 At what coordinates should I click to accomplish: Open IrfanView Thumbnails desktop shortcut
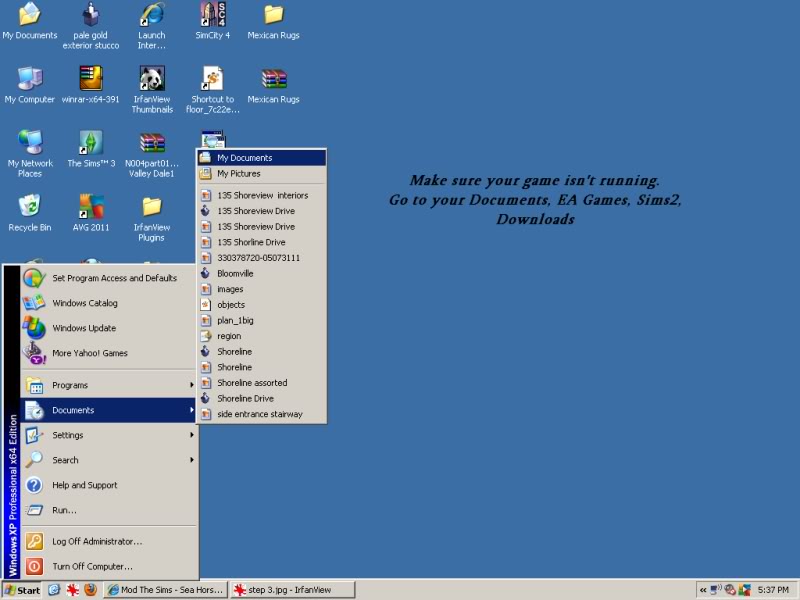(152, 90)
